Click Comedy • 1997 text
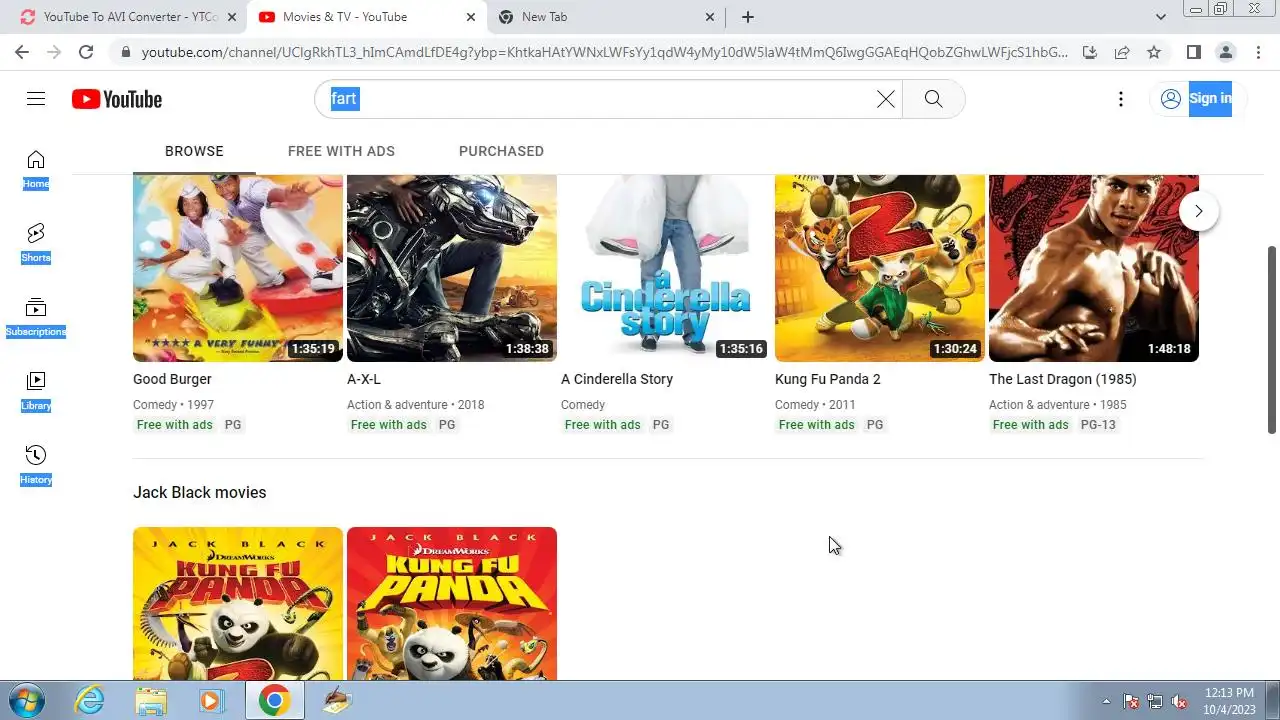This screenshot has height=720, width=1280. point(173,405)
